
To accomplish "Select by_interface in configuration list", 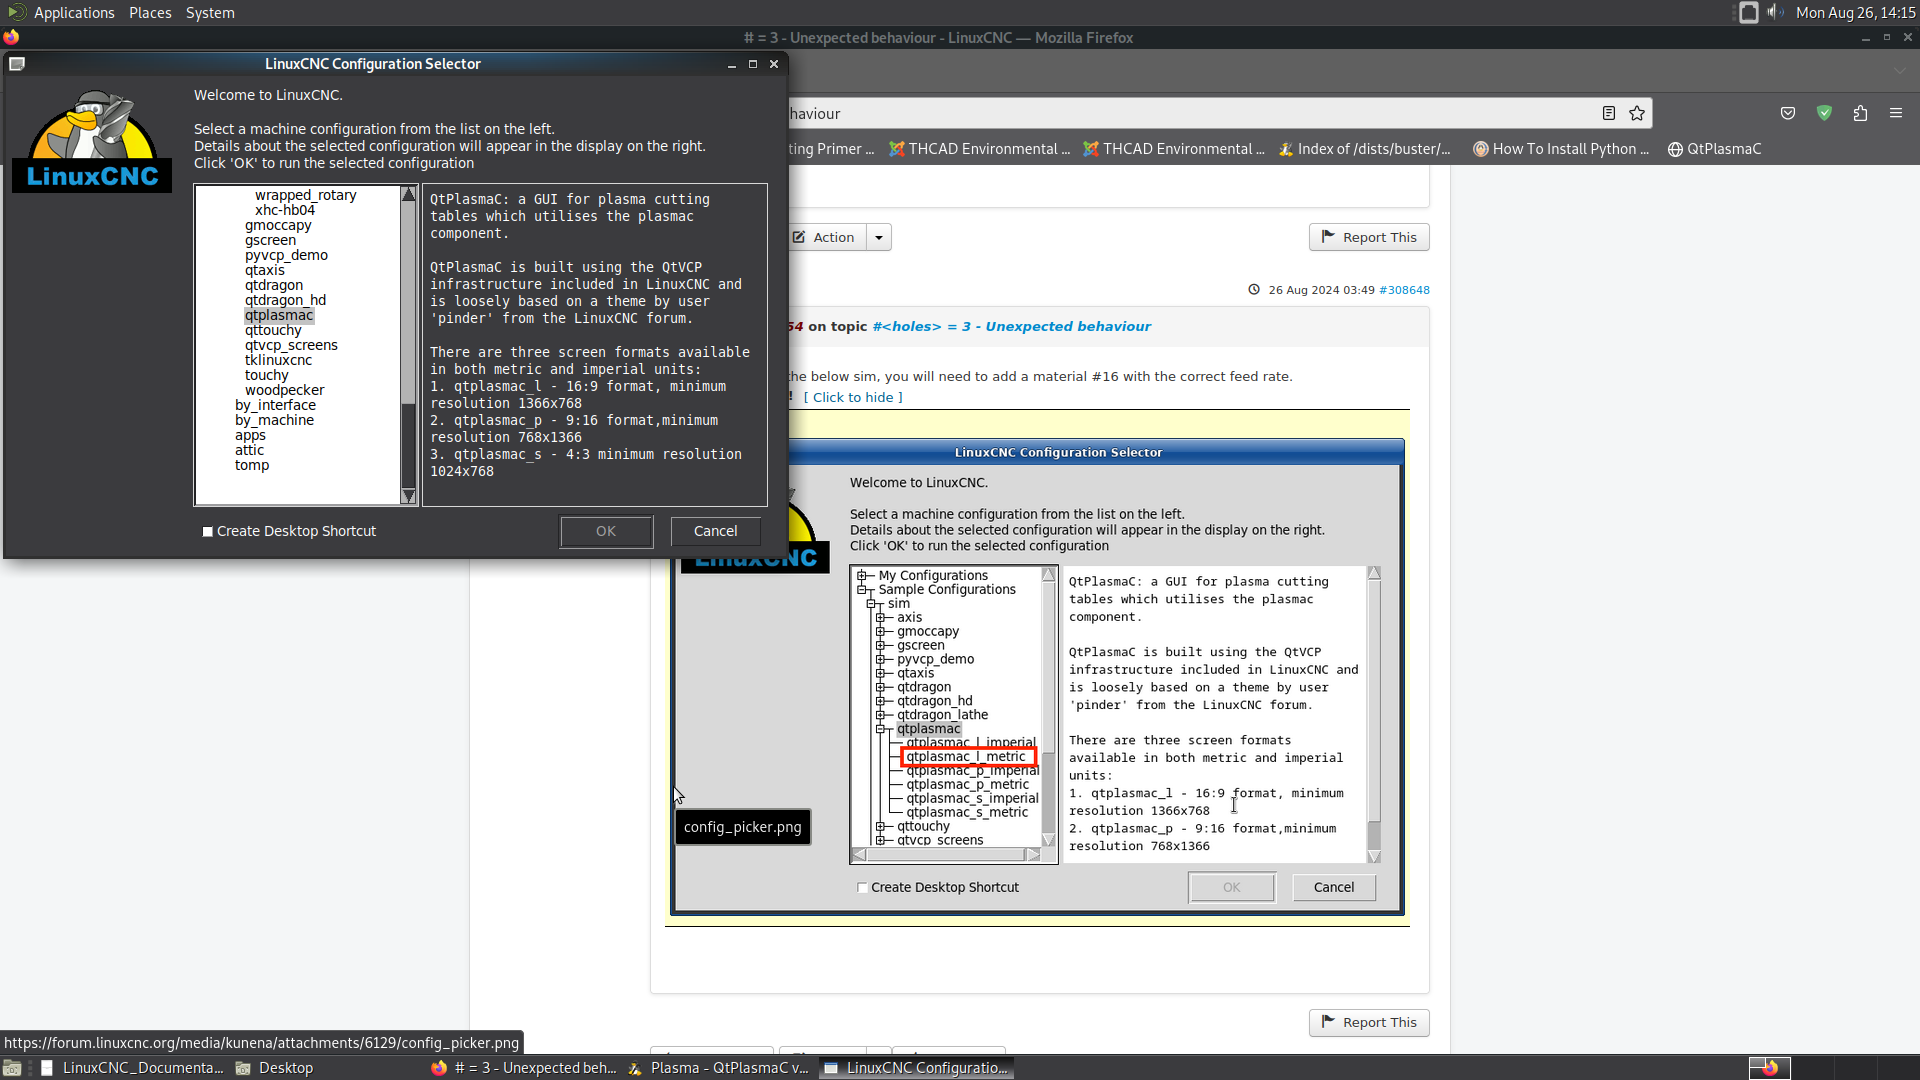I will tap(275, 405).
